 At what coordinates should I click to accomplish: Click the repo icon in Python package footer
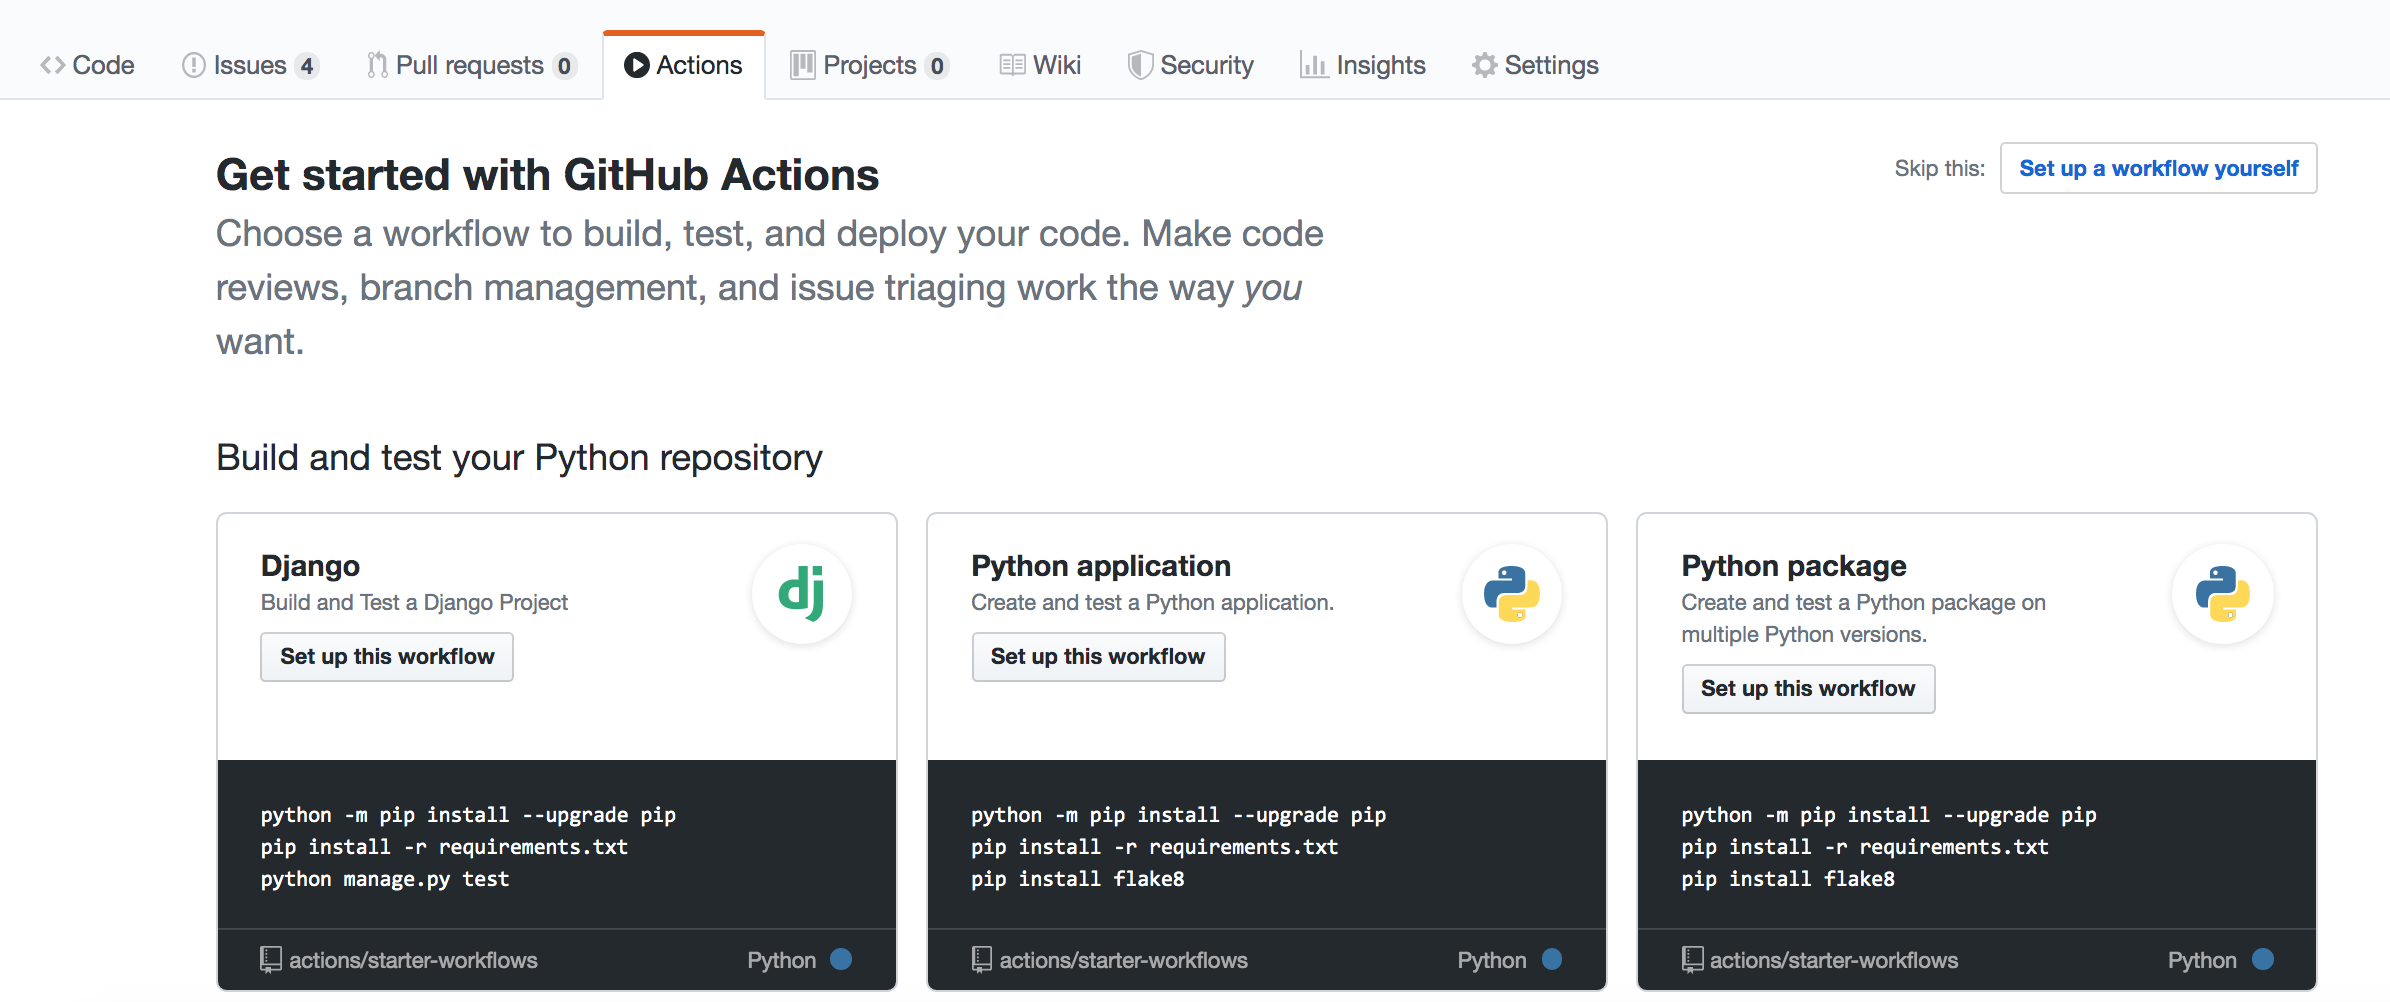(1692, 960)
